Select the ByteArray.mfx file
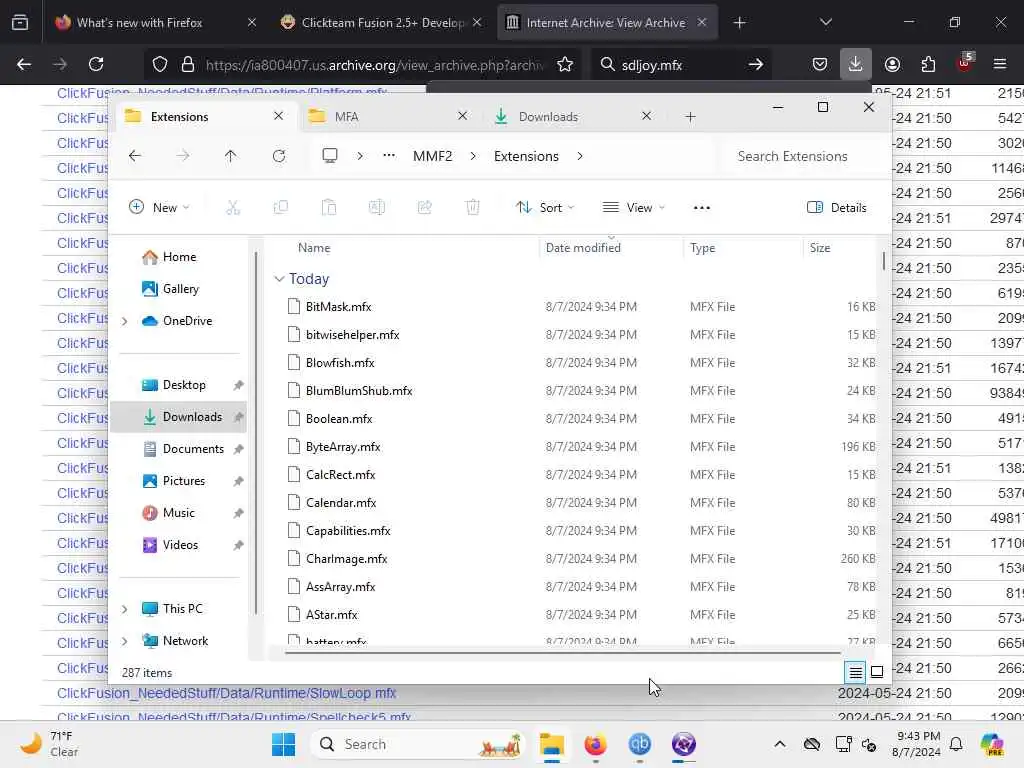 tap(343, 447)
